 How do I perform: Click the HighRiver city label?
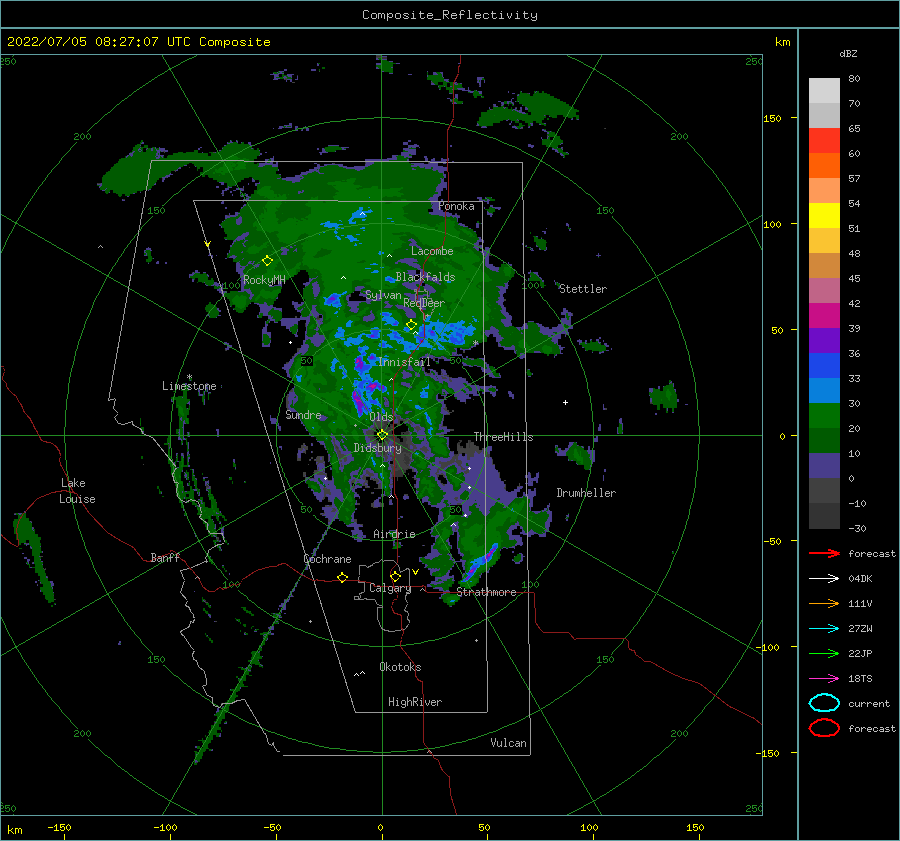415,702
